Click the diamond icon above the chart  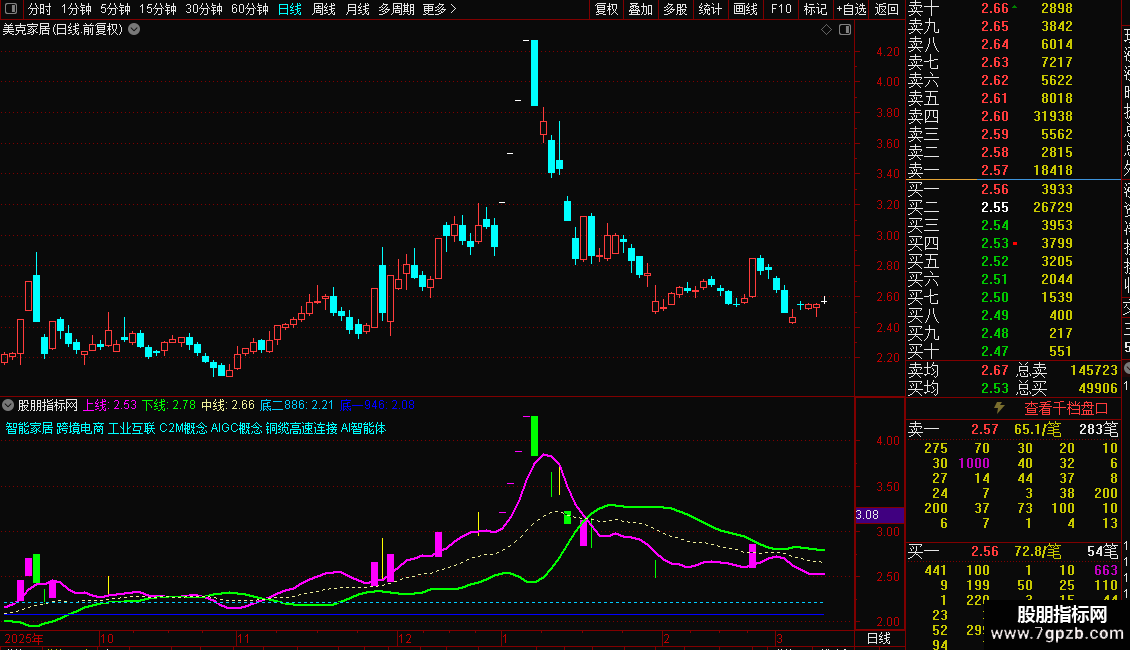(827, 30)
